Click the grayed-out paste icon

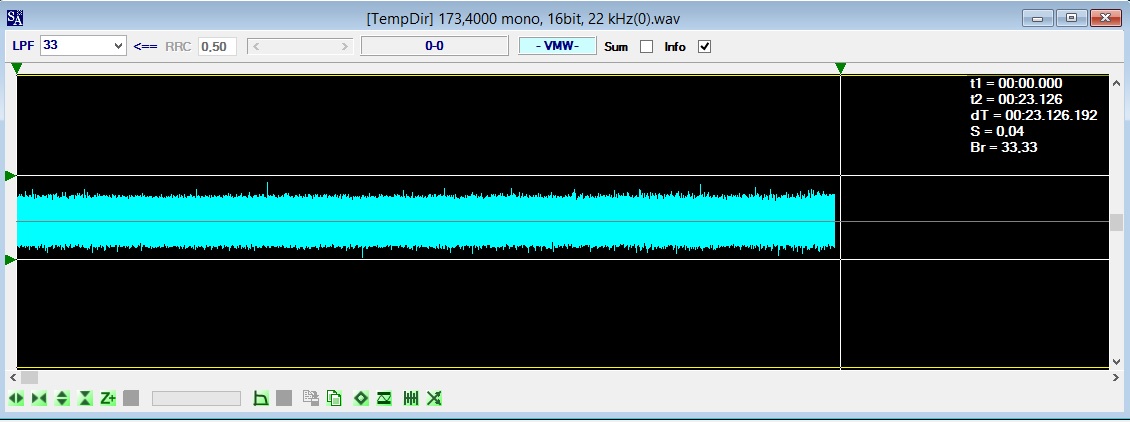coord(311,398)
